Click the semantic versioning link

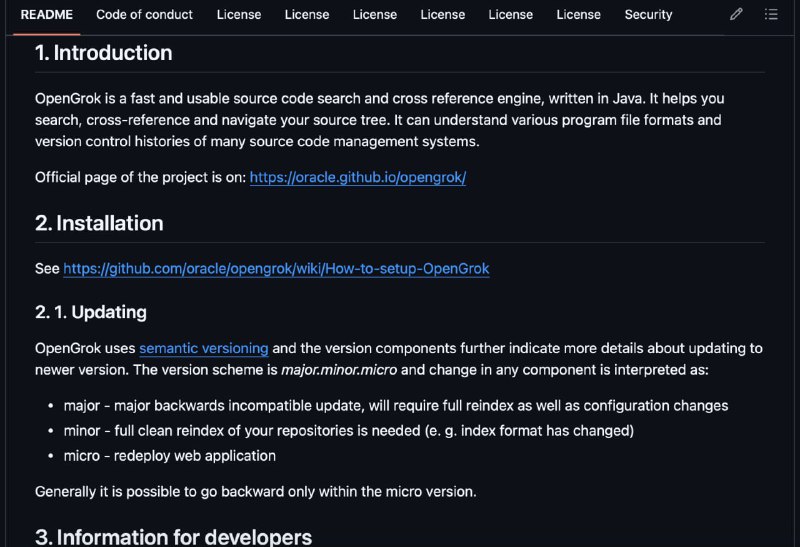(x=203, y=349)
